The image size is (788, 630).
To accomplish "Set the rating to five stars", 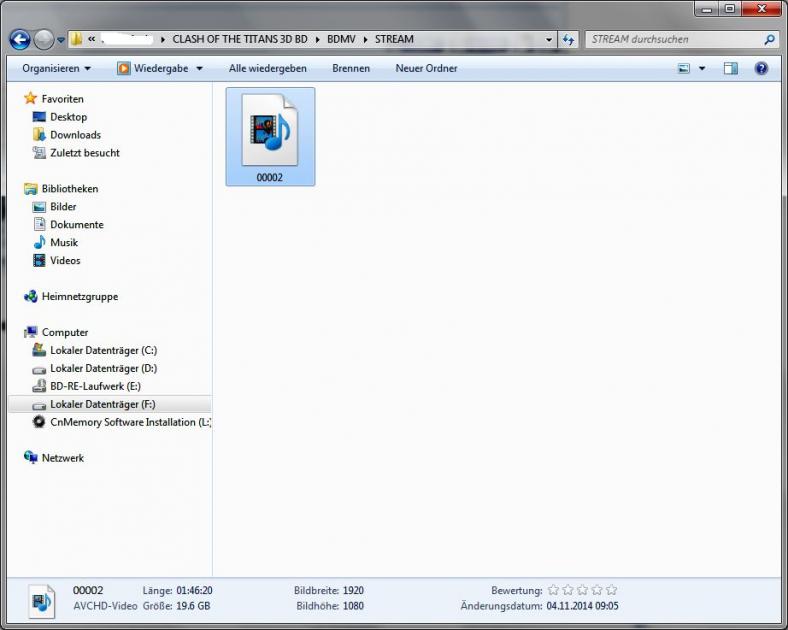I will 612,590.
